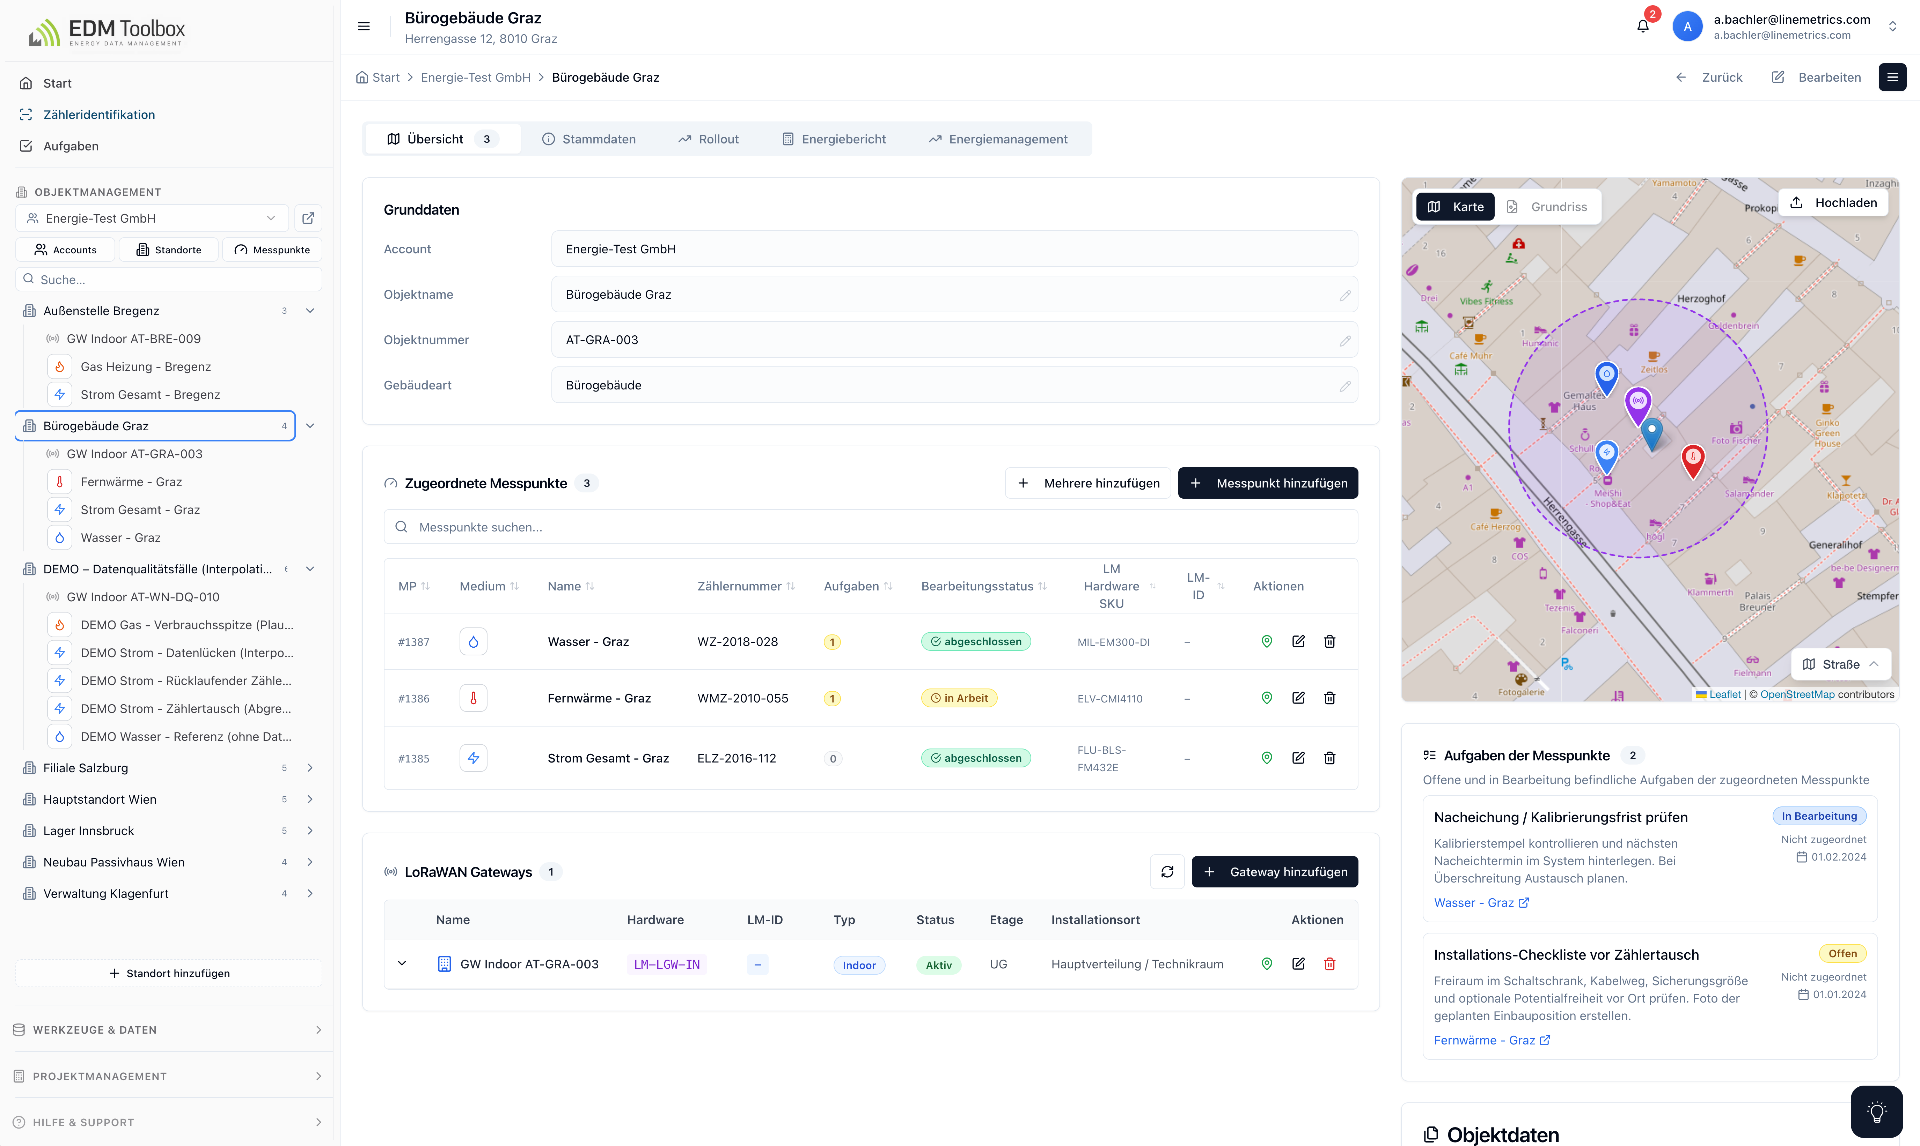Open Energie-Test GmbH breadcrumb
The image size is (1920, 1146).
(x=476, y=78)
